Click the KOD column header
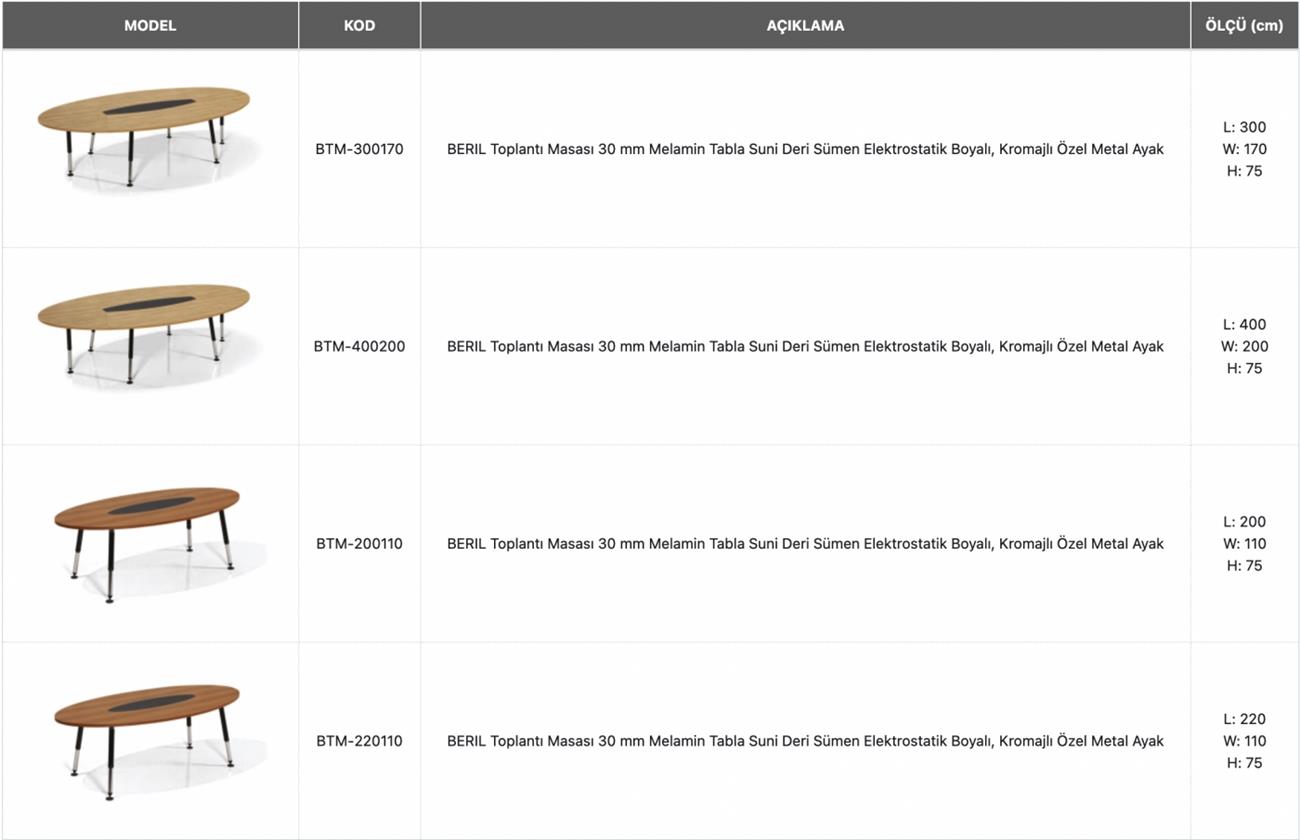Screen dimensions: 1300x840 (359, 25)
